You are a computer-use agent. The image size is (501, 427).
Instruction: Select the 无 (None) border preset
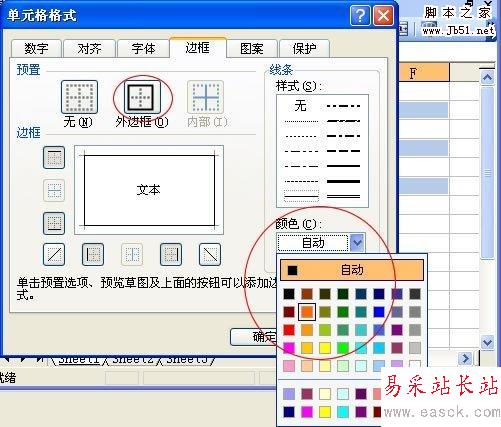(79, 97)
